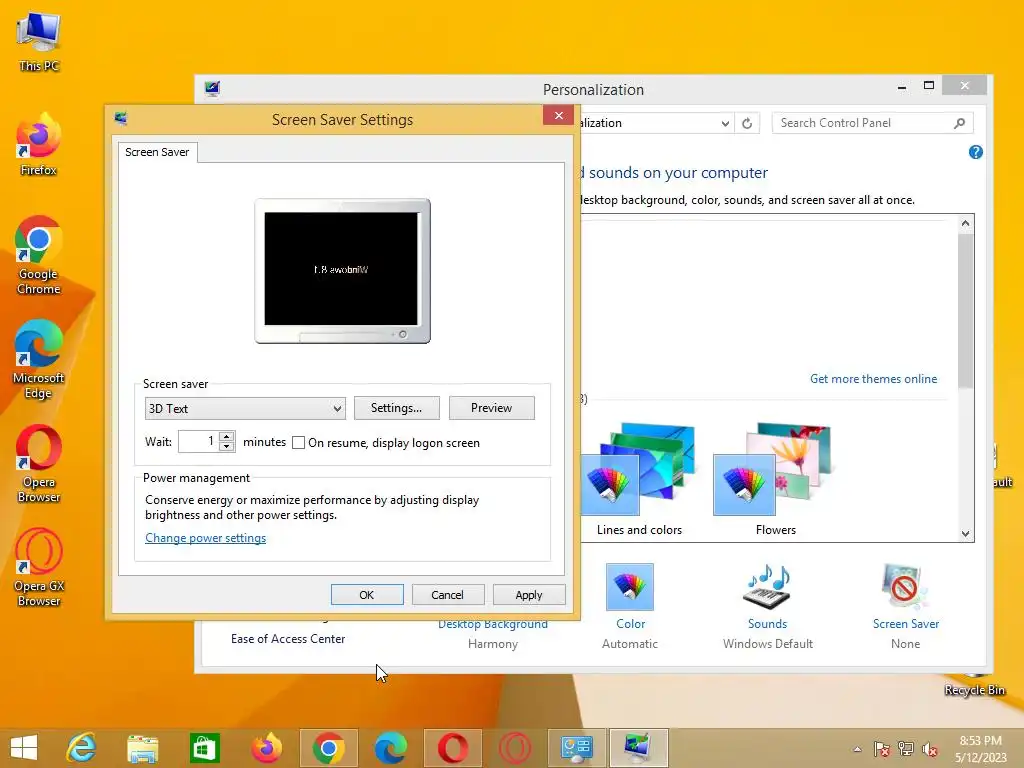This screenshot has height=768, width=1024.
Task: Open Edge from the taskbar
Action: click(x=391, y=748)
